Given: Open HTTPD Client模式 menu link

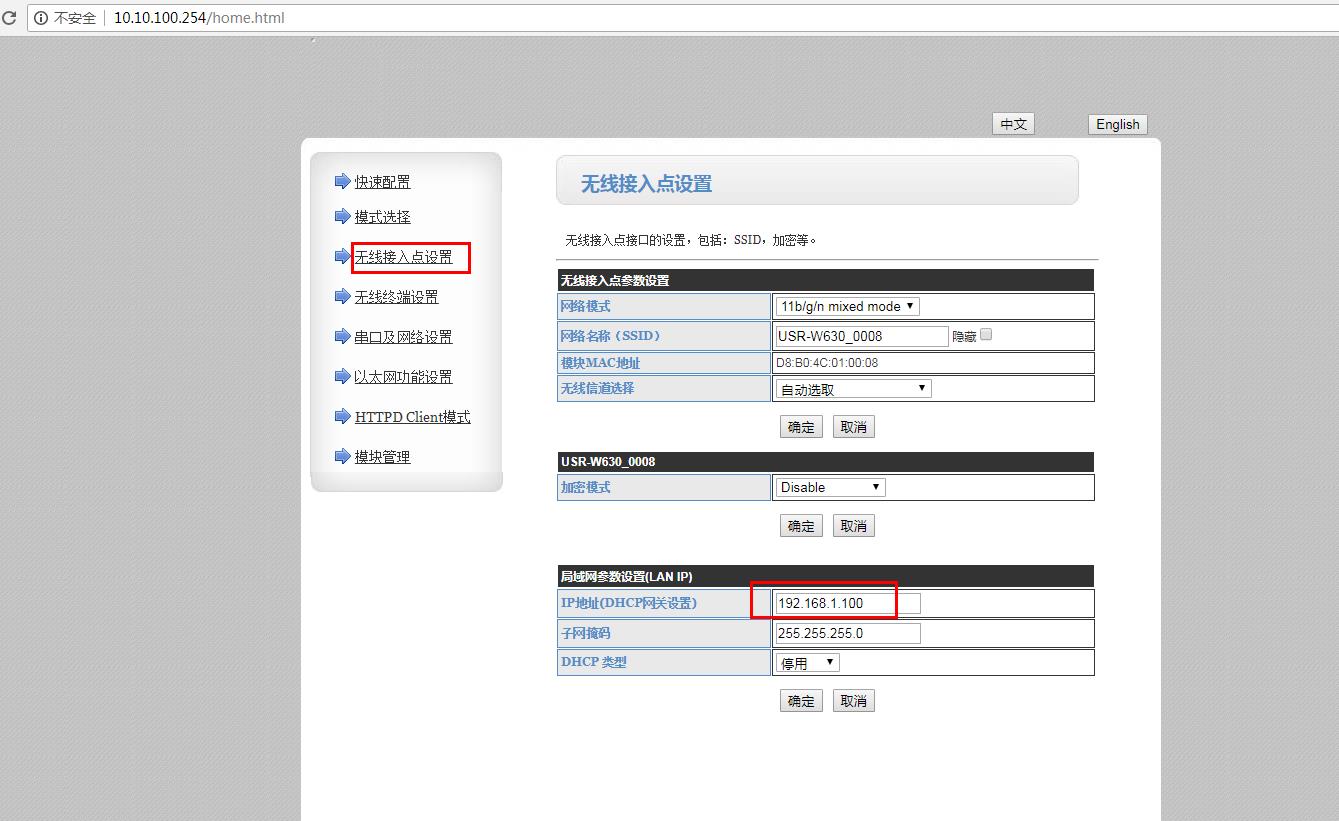Looking at the screenshot, I should pos(412,417).
